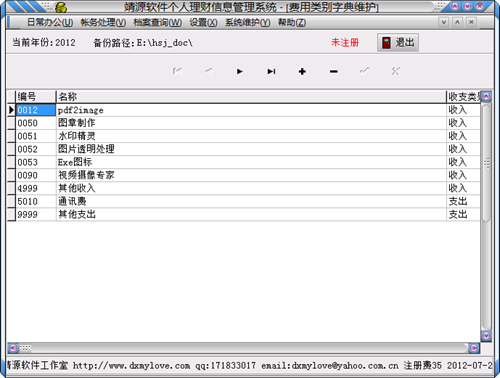
Task: Click scroll right arrow of horizontal scrollbar
Action: coord(474,348)
